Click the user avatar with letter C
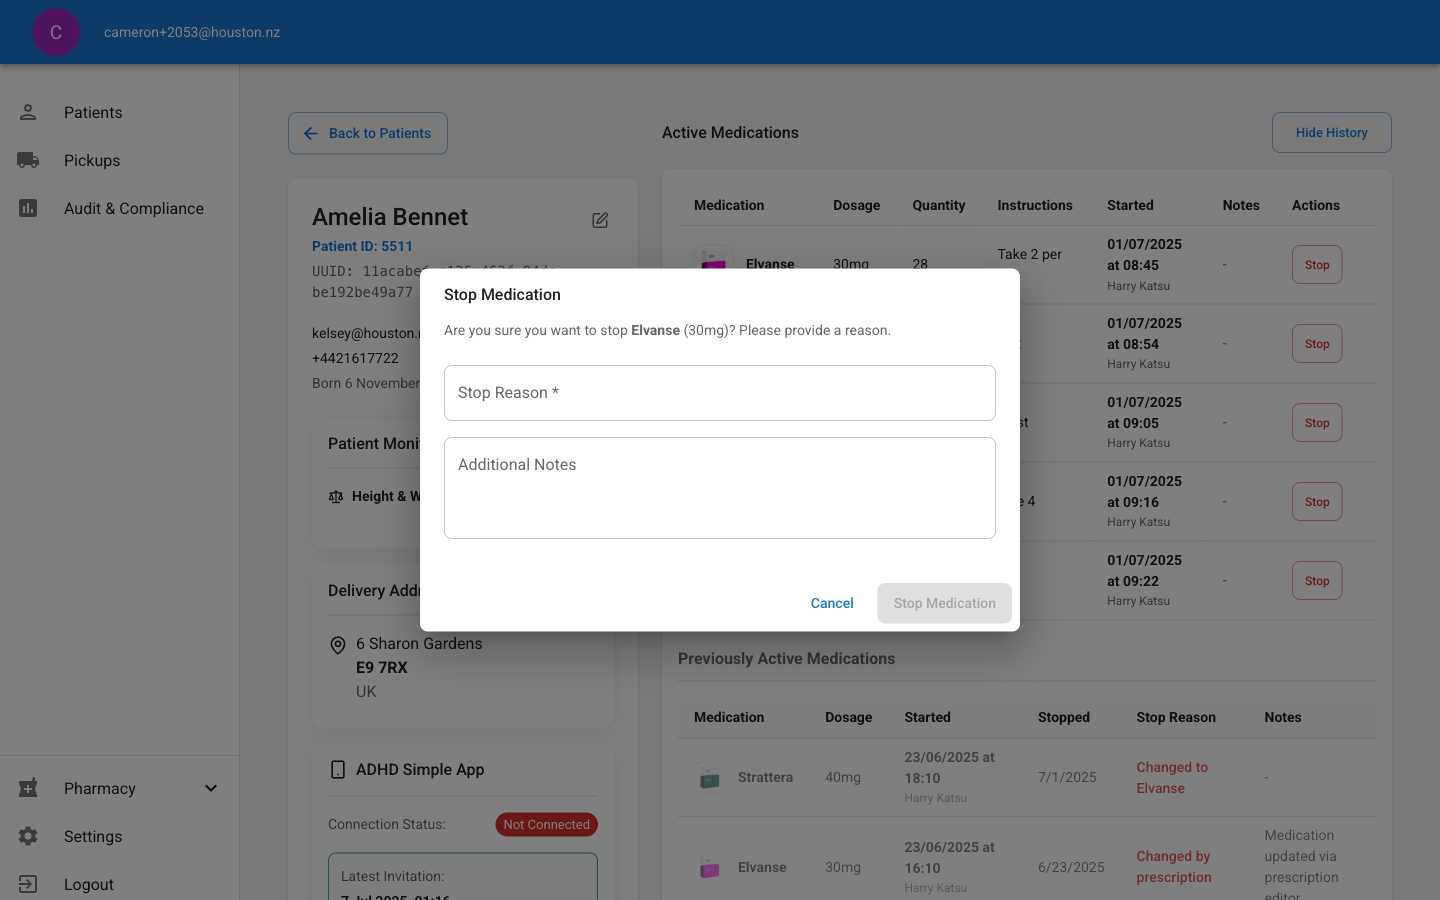1440x900 pixels. click(56, 32)
